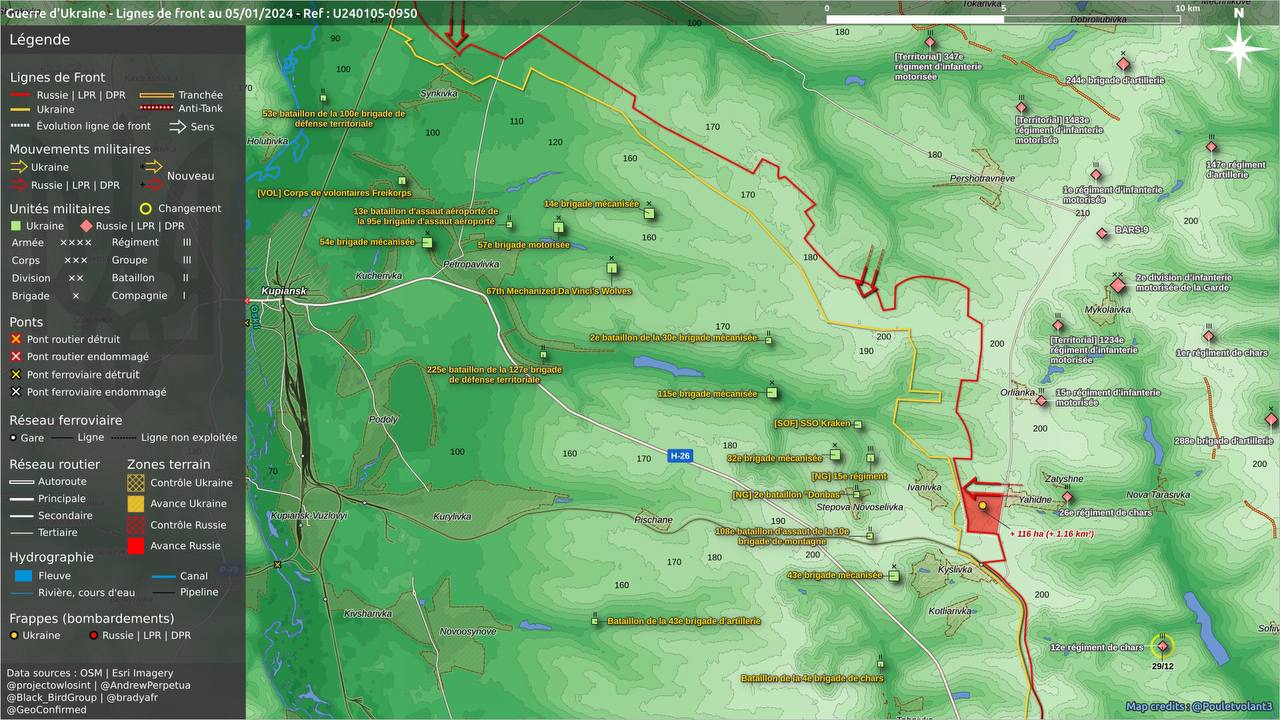Image resolution: width=1280 pixels, height=720 pixels.
Task: Click the @GeoConfirmed source handle
Action: [x=46, y=710]
